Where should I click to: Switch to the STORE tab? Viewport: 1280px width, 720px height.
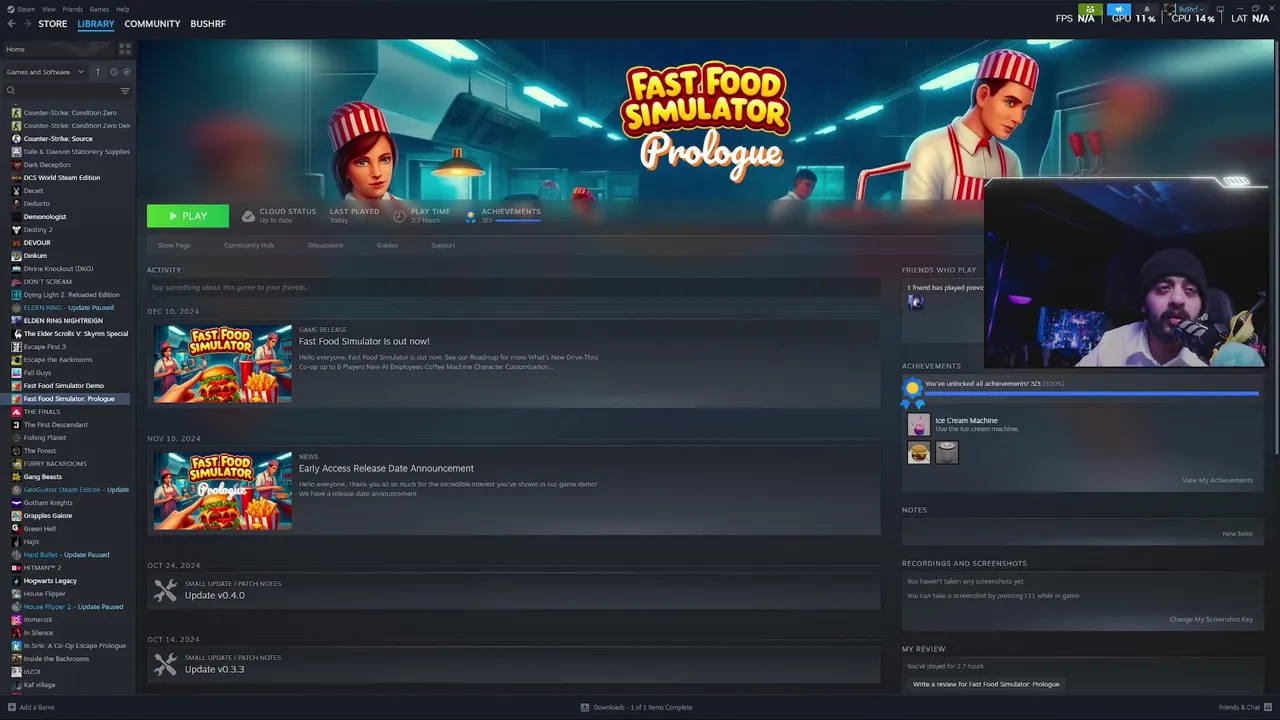tap(53, 23)
